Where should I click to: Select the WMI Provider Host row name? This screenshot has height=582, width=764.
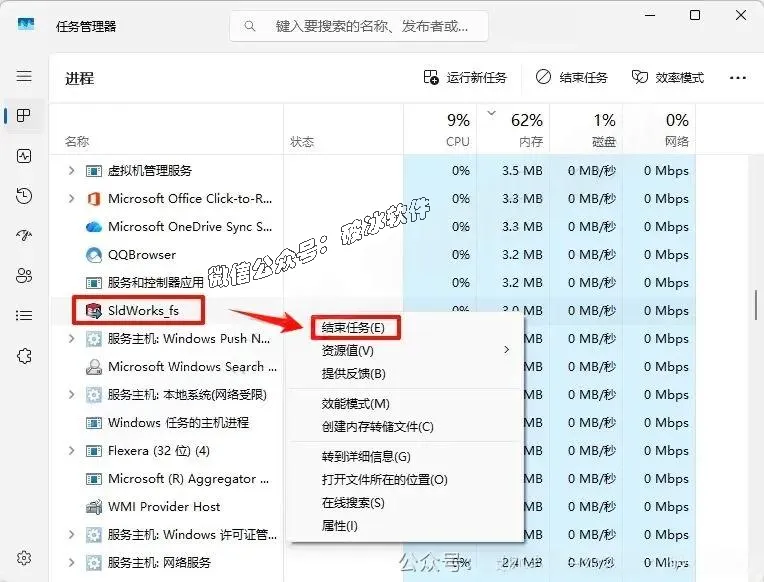[164, 507]
